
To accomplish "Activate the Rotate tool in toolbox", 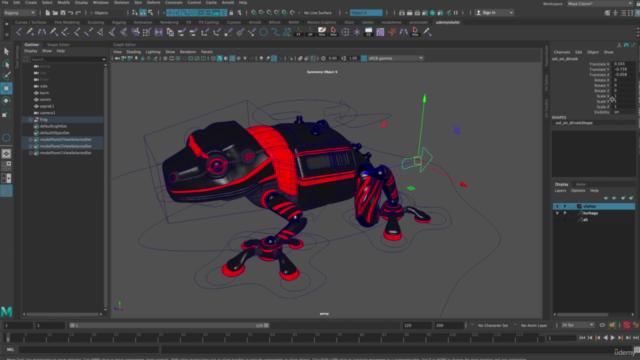I will pos(6,100).
